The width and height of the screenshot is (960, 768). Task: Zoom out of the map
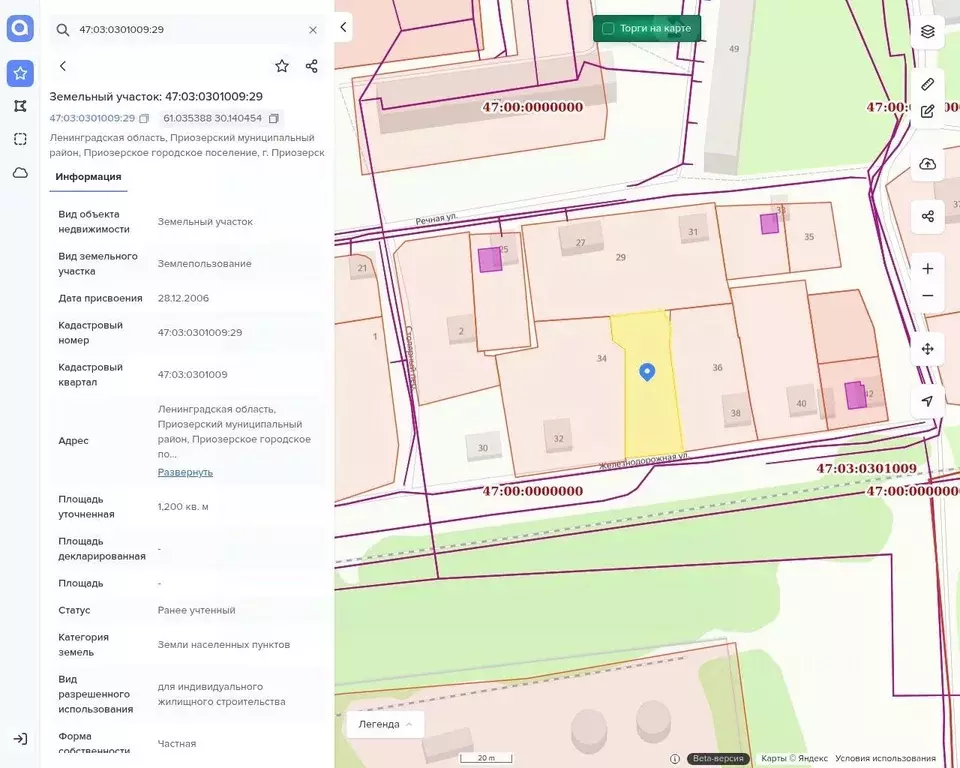927,296
